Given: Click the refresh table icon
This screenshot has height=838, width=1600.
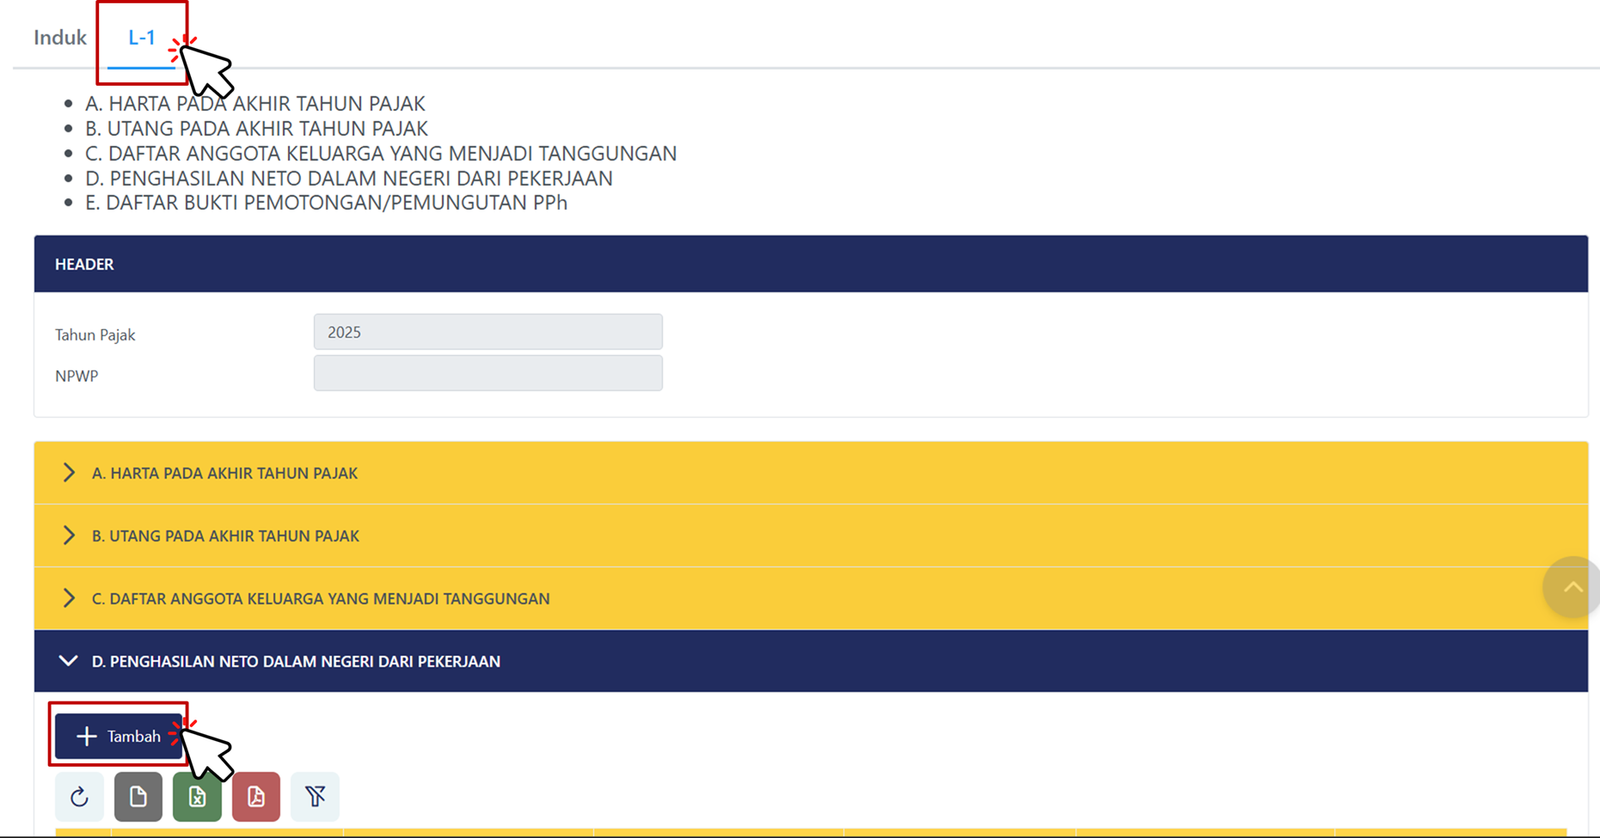Looking at the screenshot, I should pyautogui.click(x=79, y=797).
